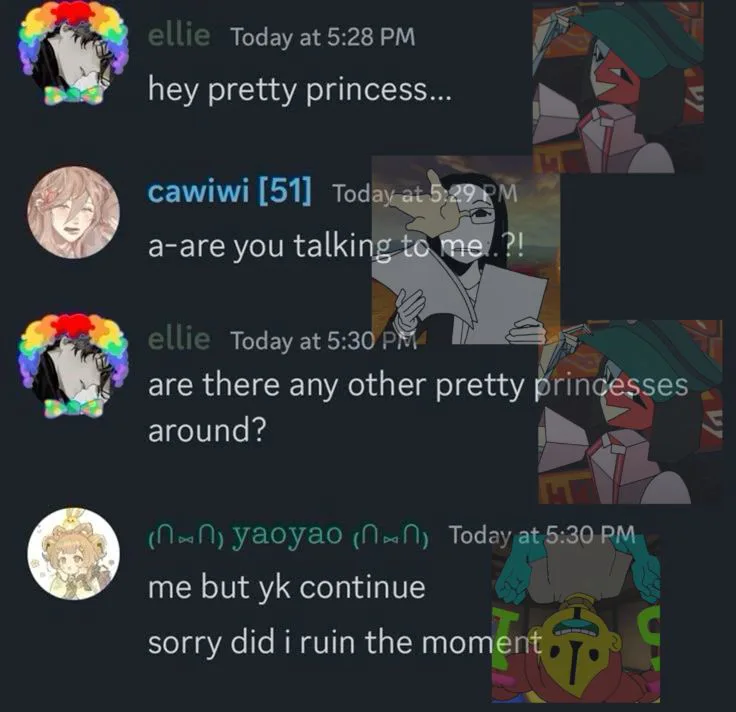736x712 pixels.
Task: Click the username cawiwi [51]
Action: [x=230, y=191]
